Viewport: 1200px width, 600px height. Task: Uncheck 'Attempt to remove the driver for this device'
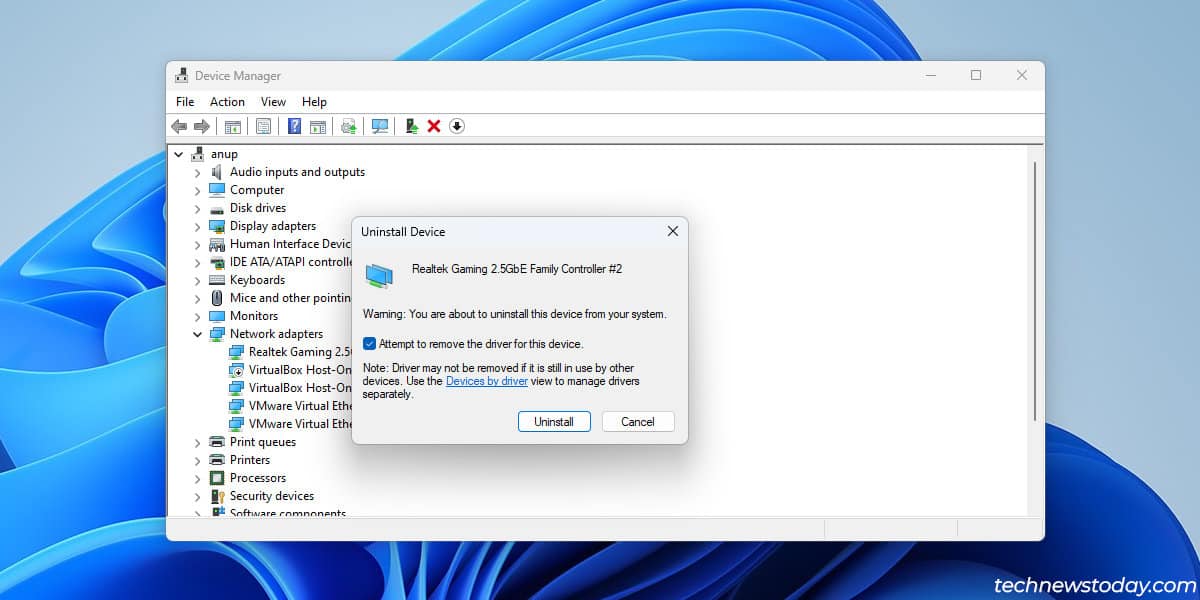[x=369, y=343]
